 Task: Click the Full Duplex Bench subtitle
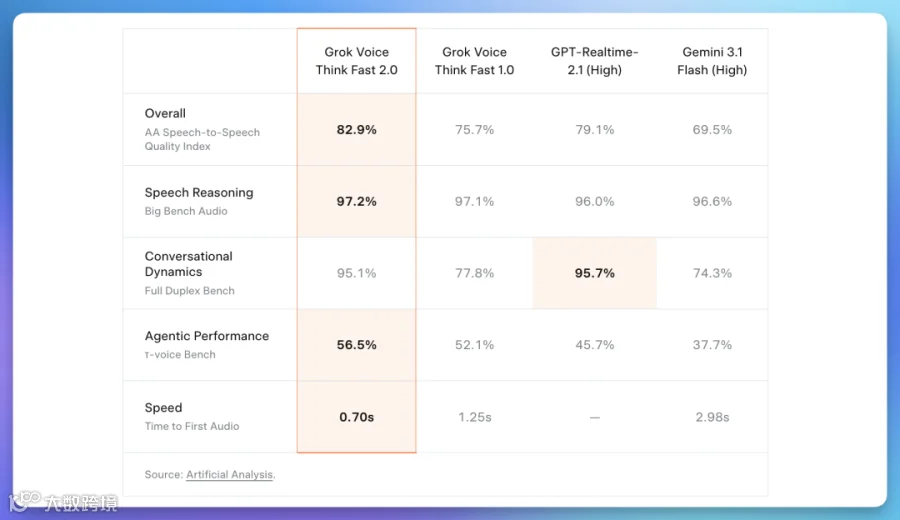[189, 291]
